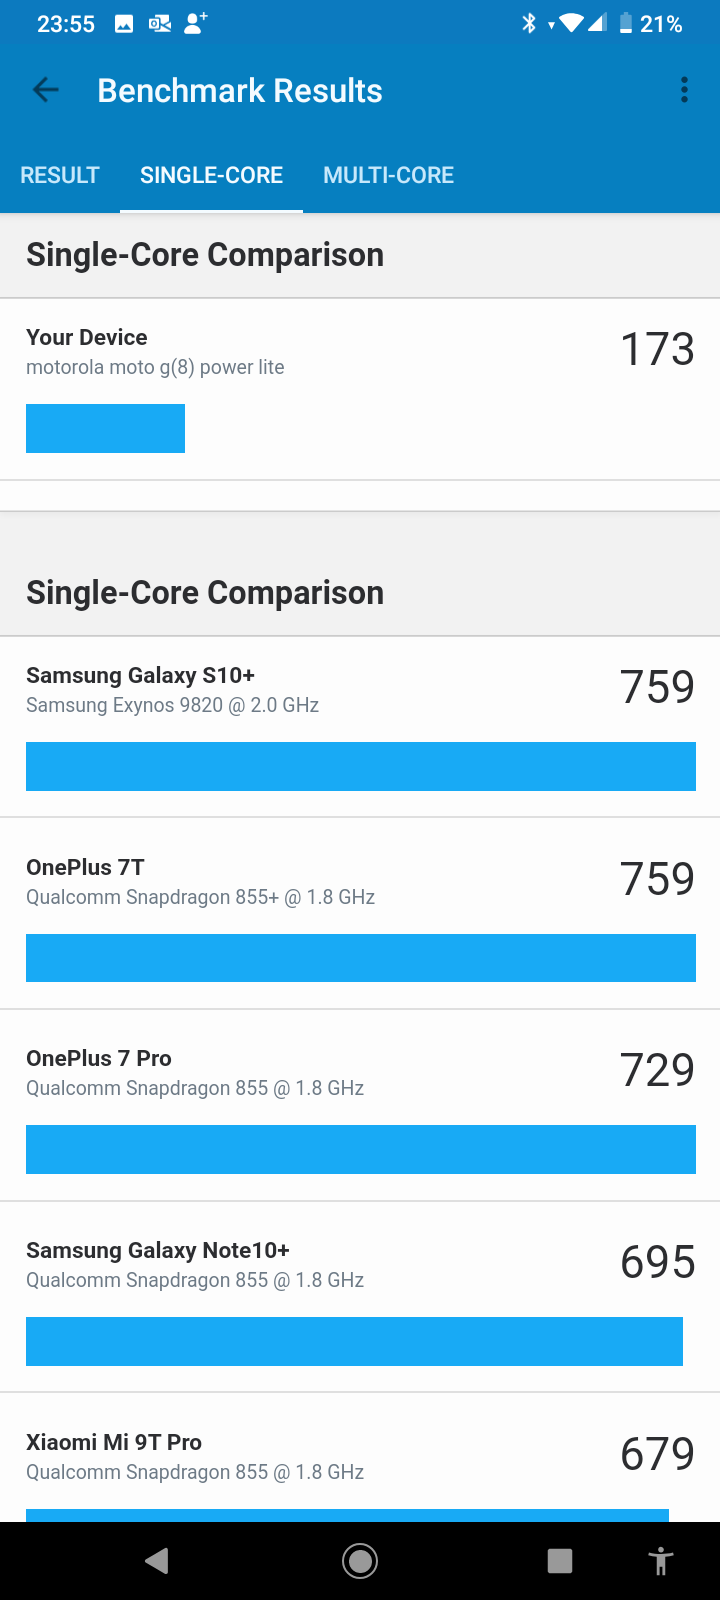Tap the image notification icon
The width and height of the screenshot is (720, 1600).
[124, 24]
